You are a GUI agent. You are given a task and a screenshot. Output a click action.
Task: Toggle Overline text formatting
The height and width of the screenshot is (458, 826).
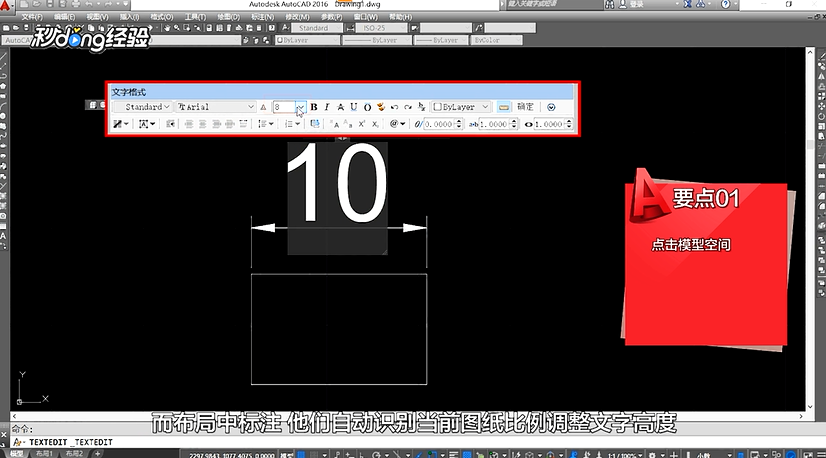[x=367, y=107]
